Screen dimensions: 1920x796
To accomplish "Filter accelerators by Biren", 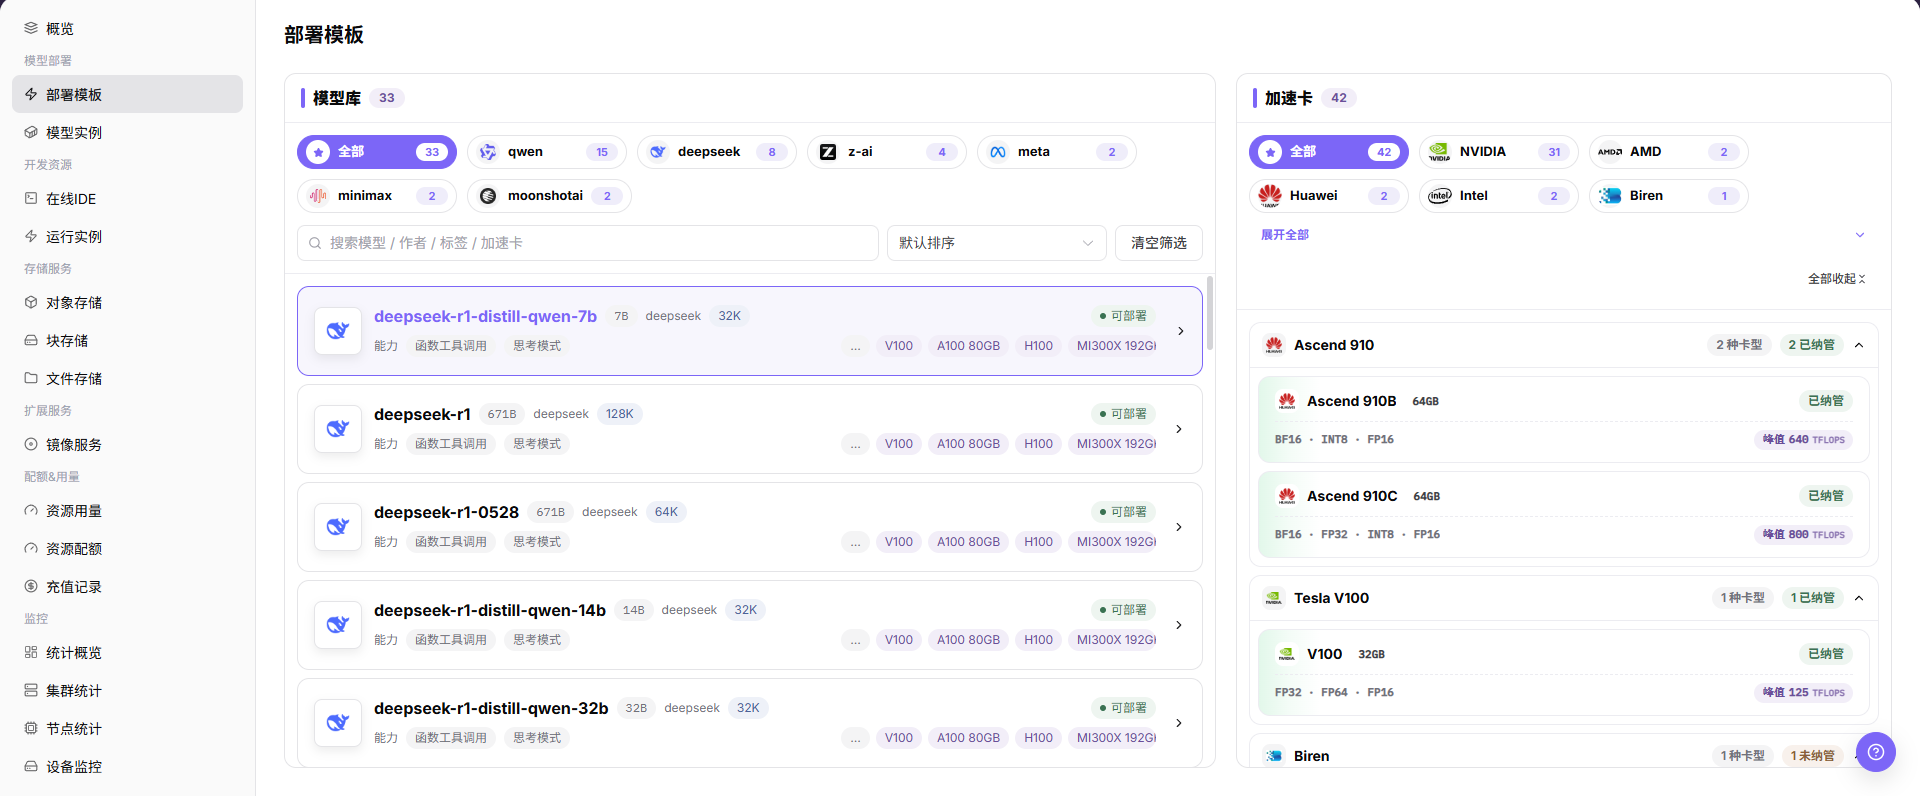I will coord(1669,196).
